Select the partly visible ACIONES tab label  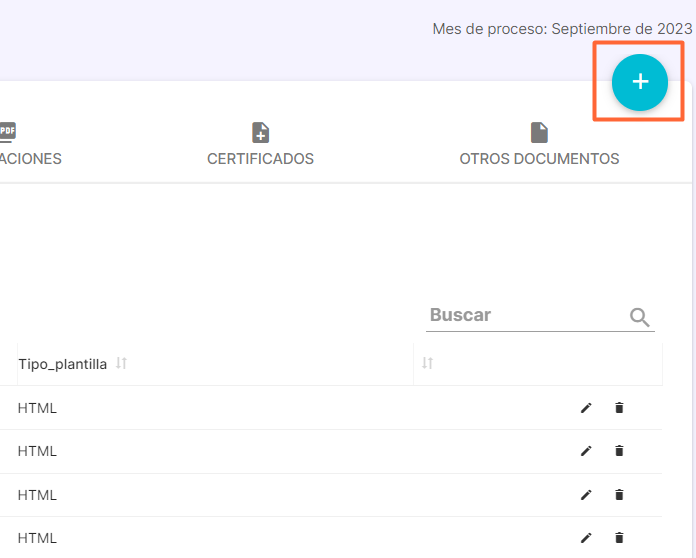coord(31,158)
